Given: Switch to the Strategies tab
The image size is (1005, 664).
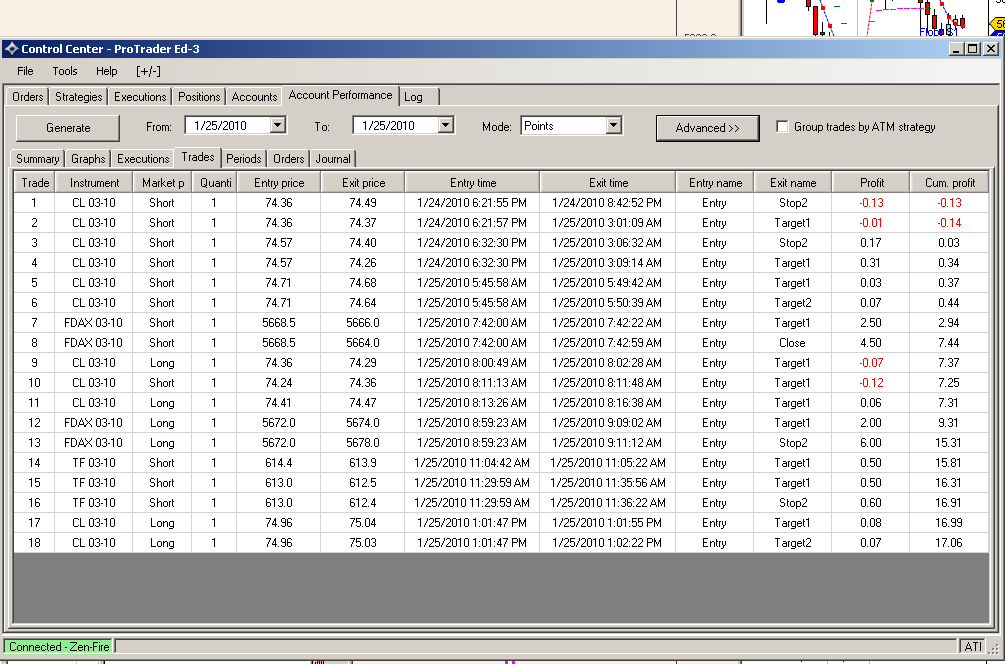Looking at the screenshot, I should [78, 97].
